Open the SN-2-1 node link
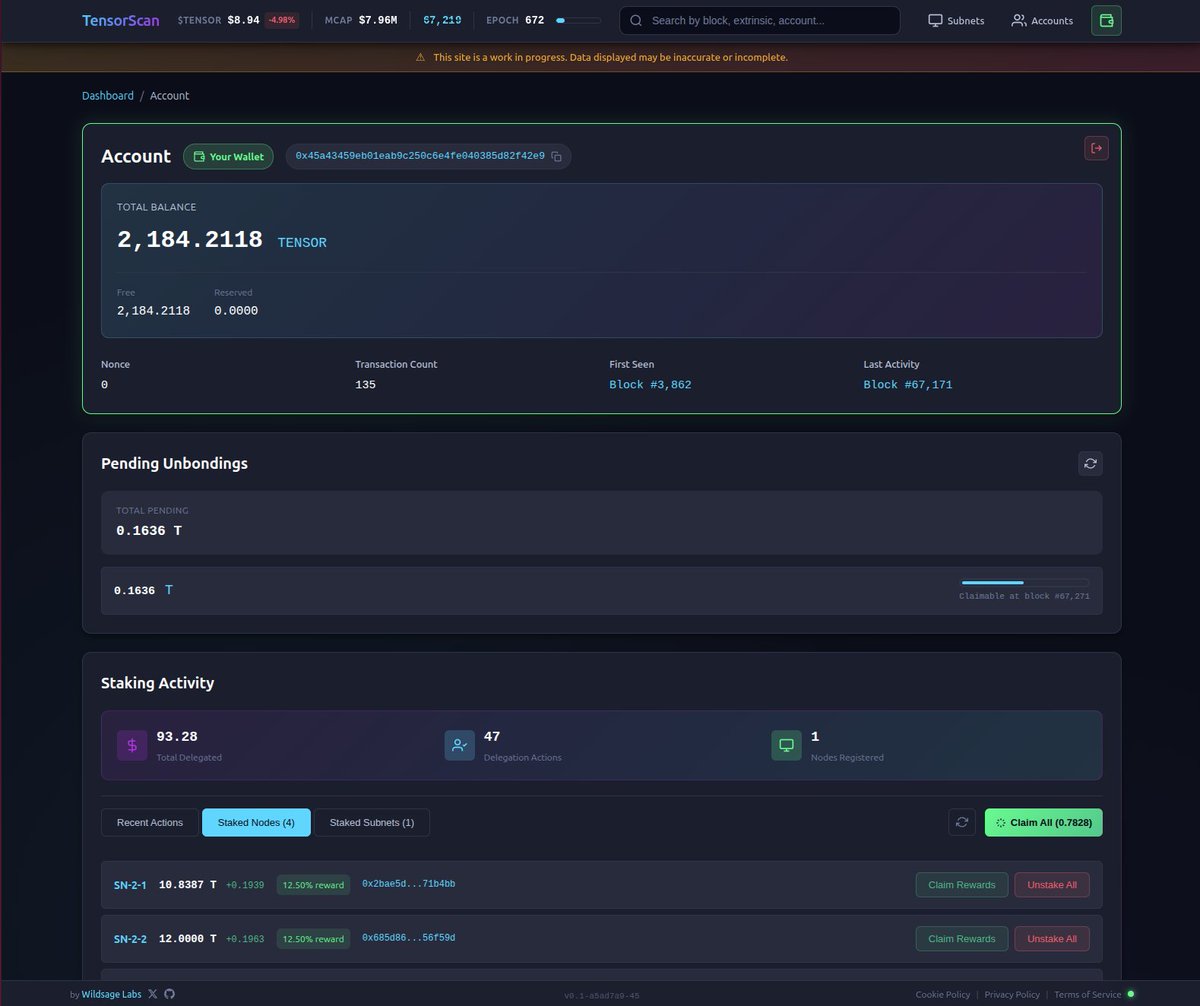 130,885
